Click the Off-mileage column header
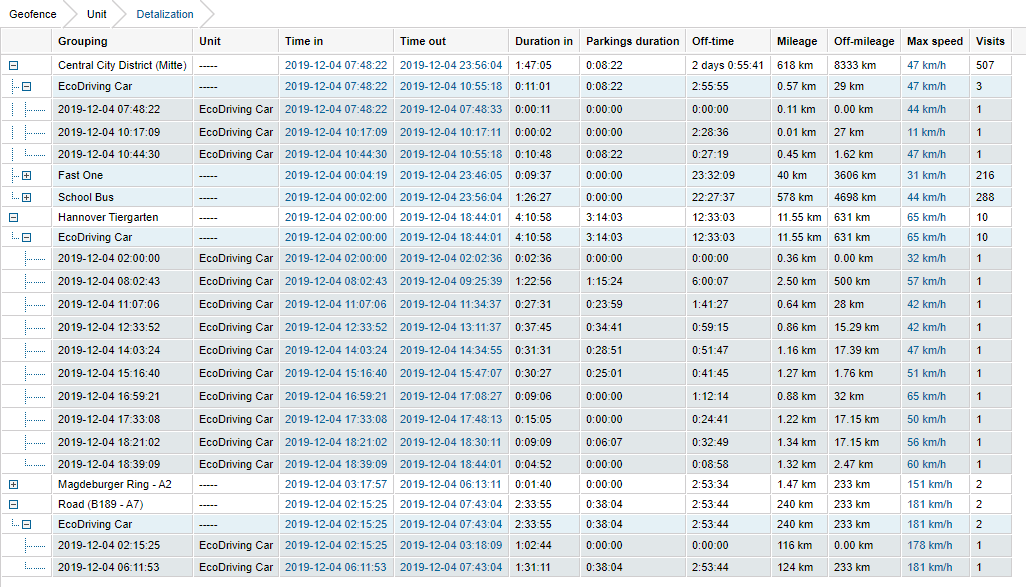 tap(864, 42)
